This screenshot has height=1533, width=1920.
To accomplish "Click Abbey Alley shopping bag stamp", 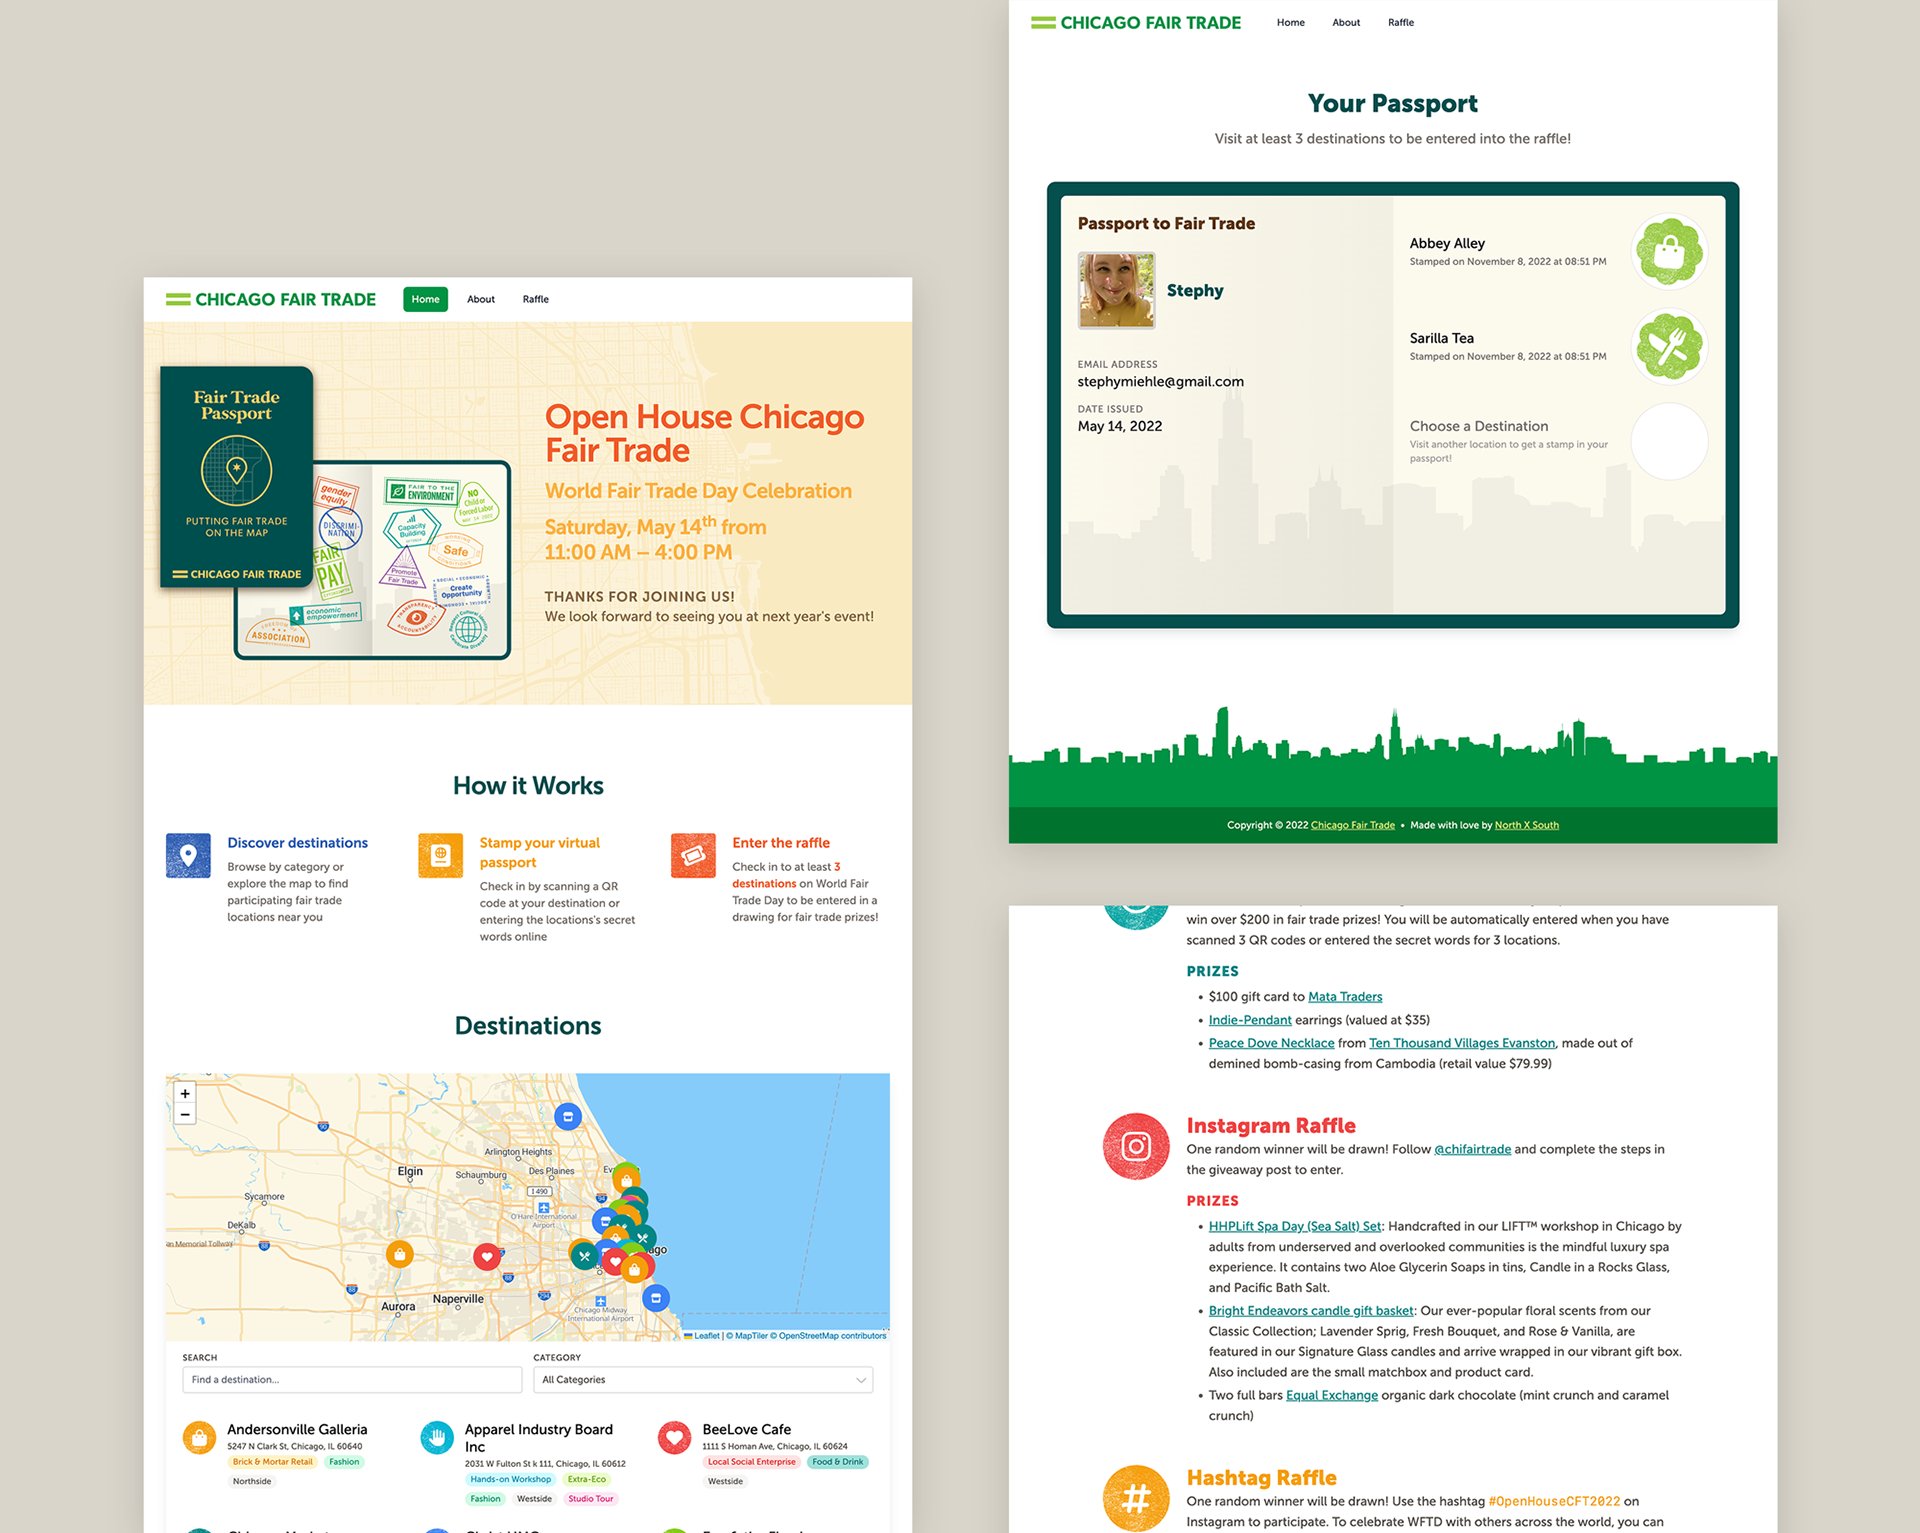I will click(1669, 251).
